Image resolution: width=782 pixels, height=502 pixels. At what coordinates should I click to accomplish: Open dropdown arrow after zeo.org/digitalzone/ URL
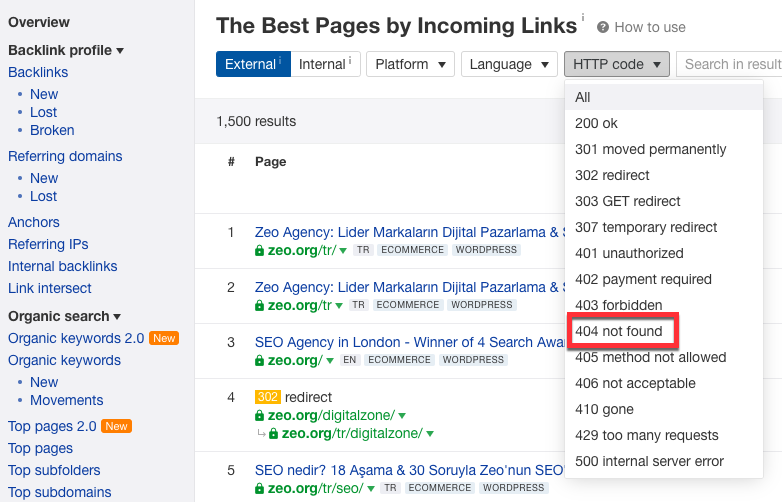pyautogui.click(x=402, y=416)
